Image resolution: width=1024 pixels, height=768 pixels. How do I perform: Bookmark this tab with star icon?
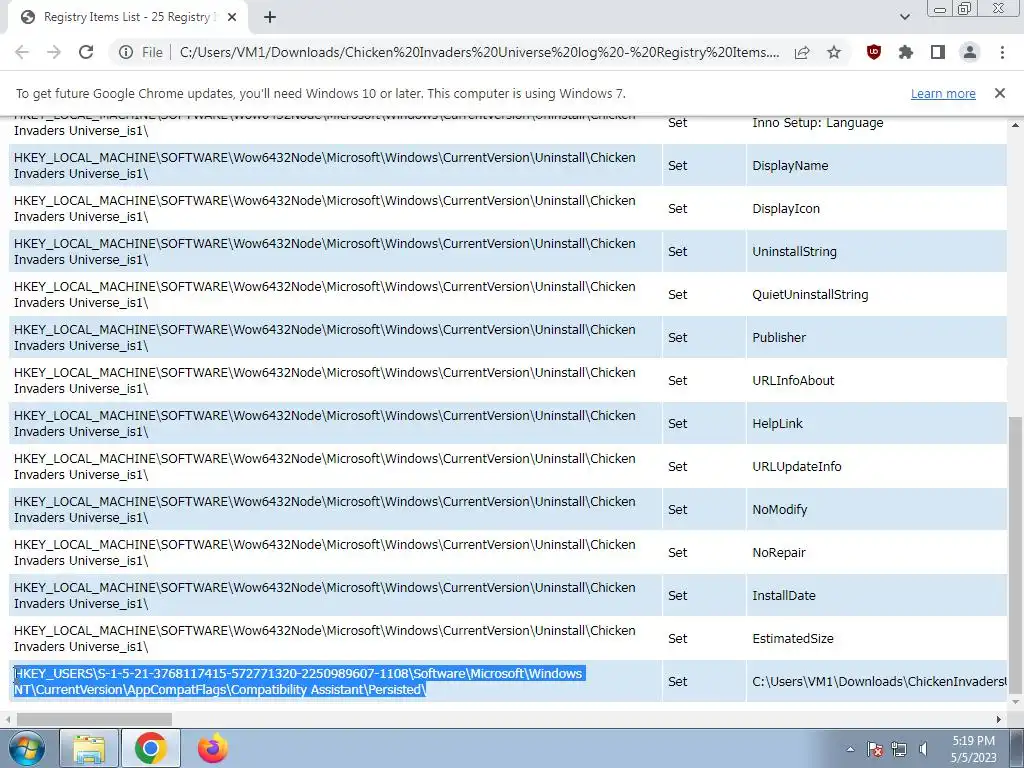(x=834, y=52)
